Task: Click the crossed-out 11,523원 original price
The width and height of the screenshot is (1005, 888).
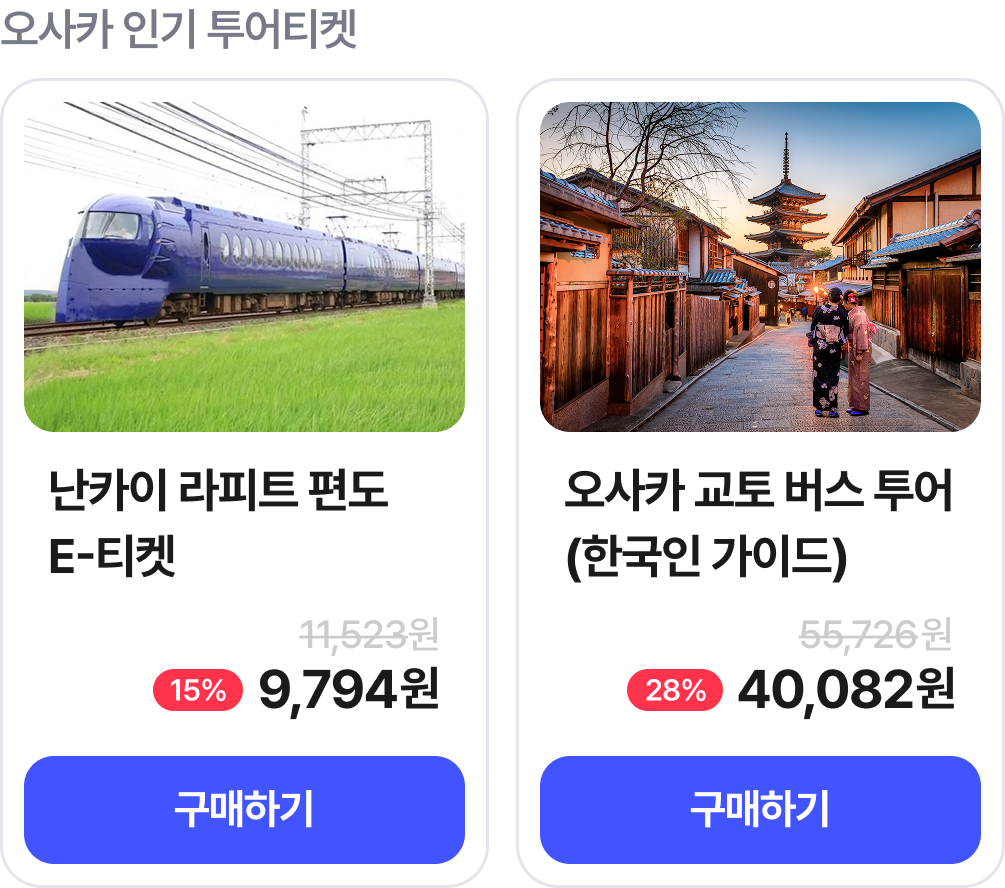Action: [369, 634]
